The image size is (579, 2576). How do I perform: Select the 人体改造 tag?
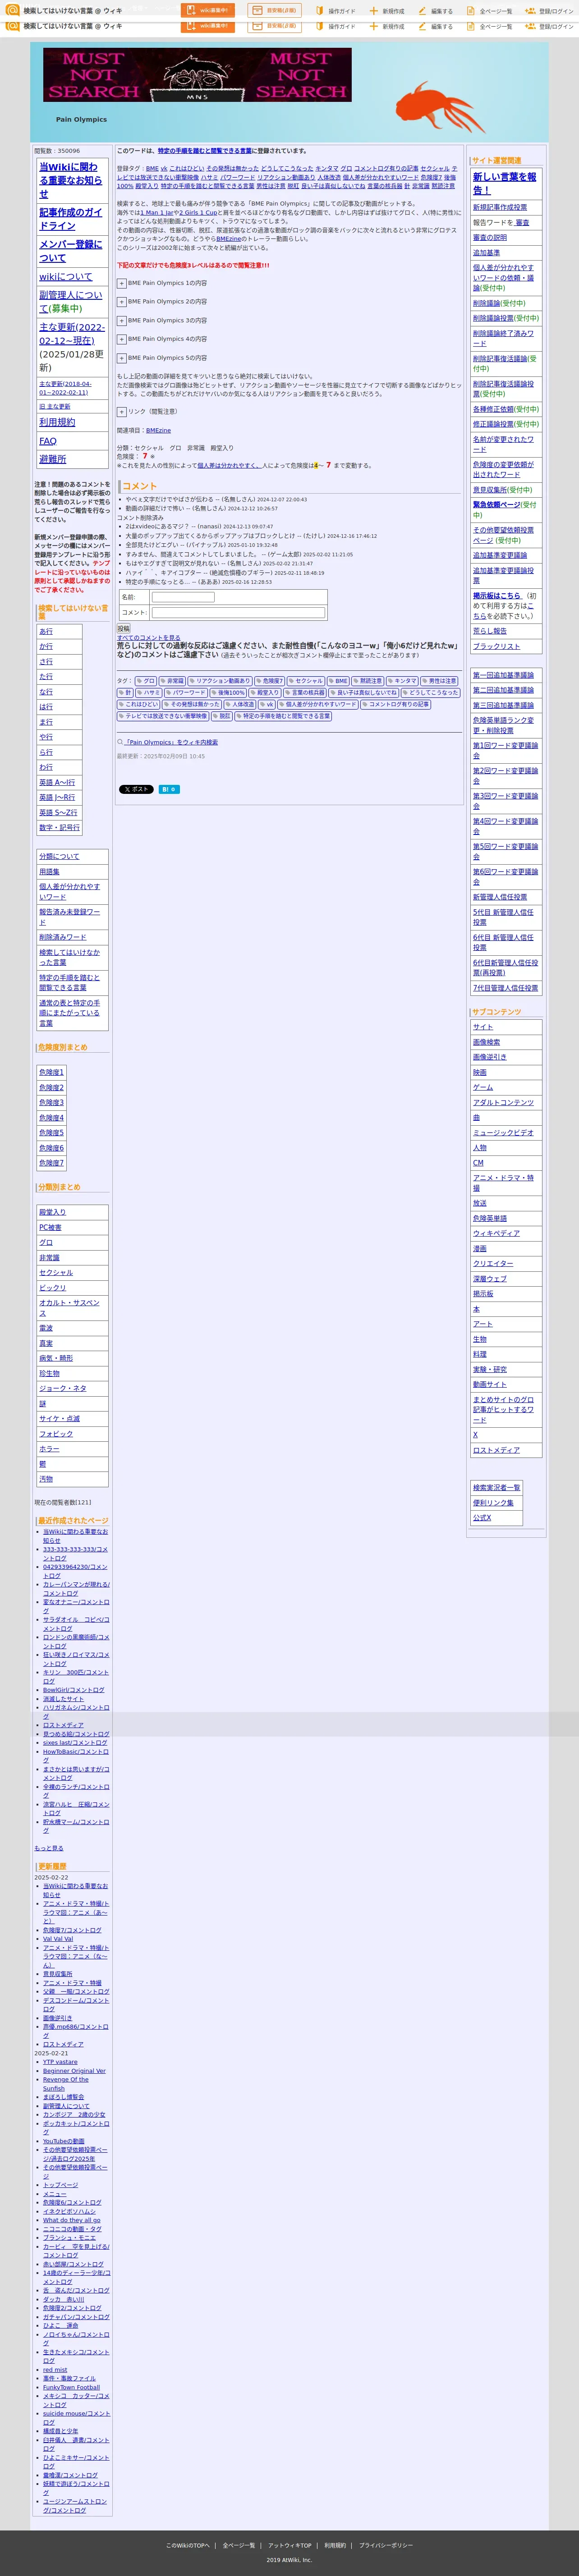click(240, 704)
